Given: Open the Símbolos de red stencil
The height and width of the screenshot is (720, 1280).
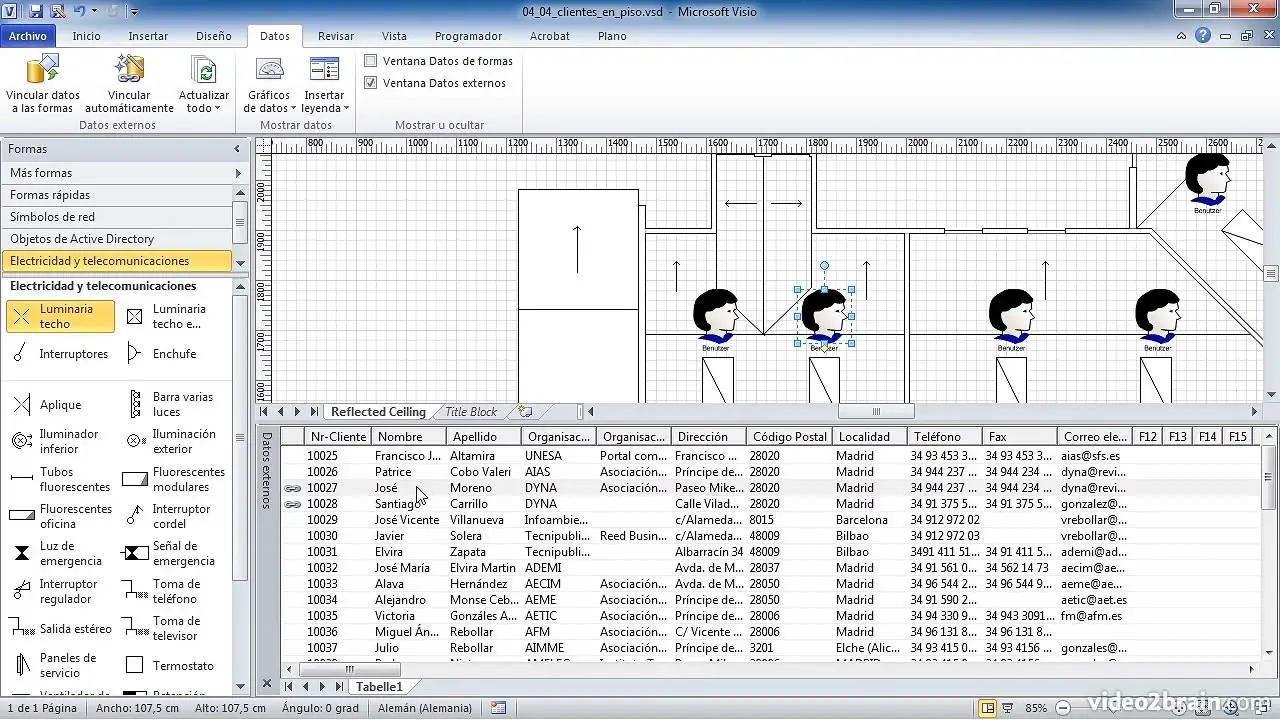Looking at the screenshot, I should [116, 217].
